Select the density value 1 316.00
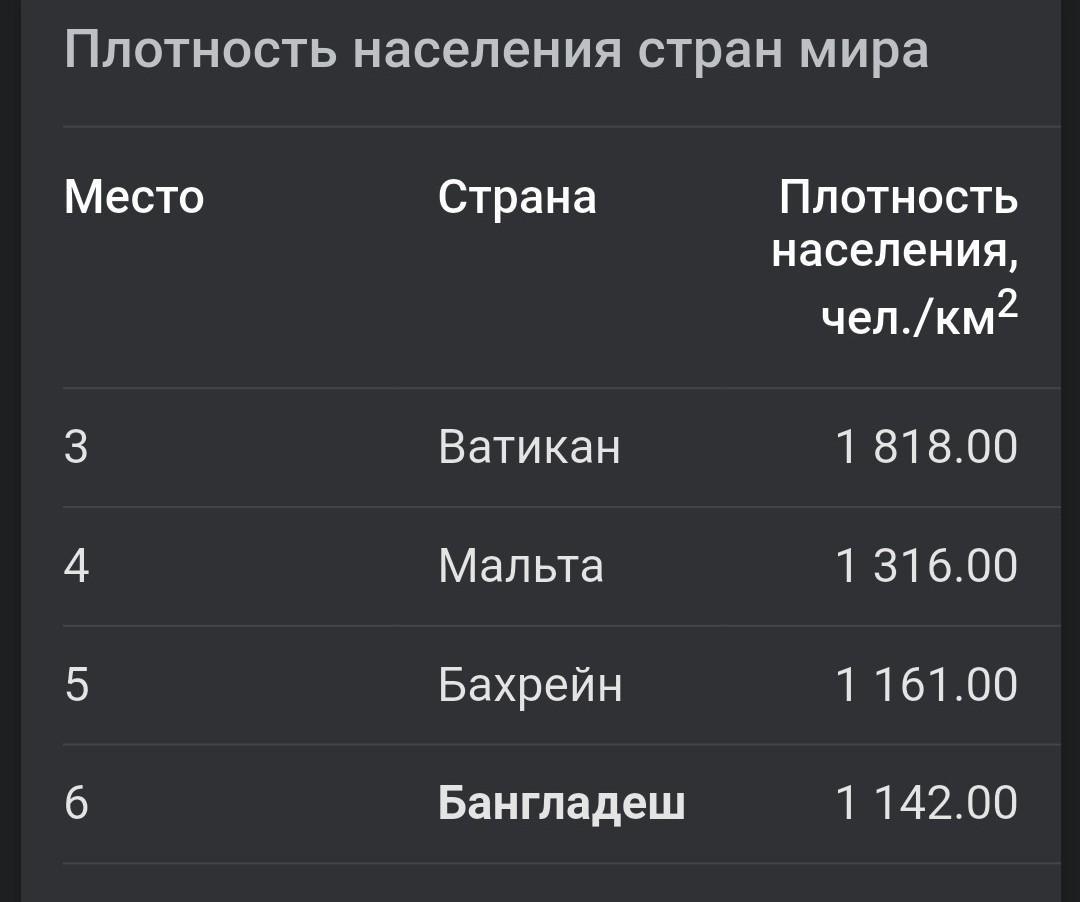The width and height of the screenshot is (1080, 902). [x=926, y=566]
